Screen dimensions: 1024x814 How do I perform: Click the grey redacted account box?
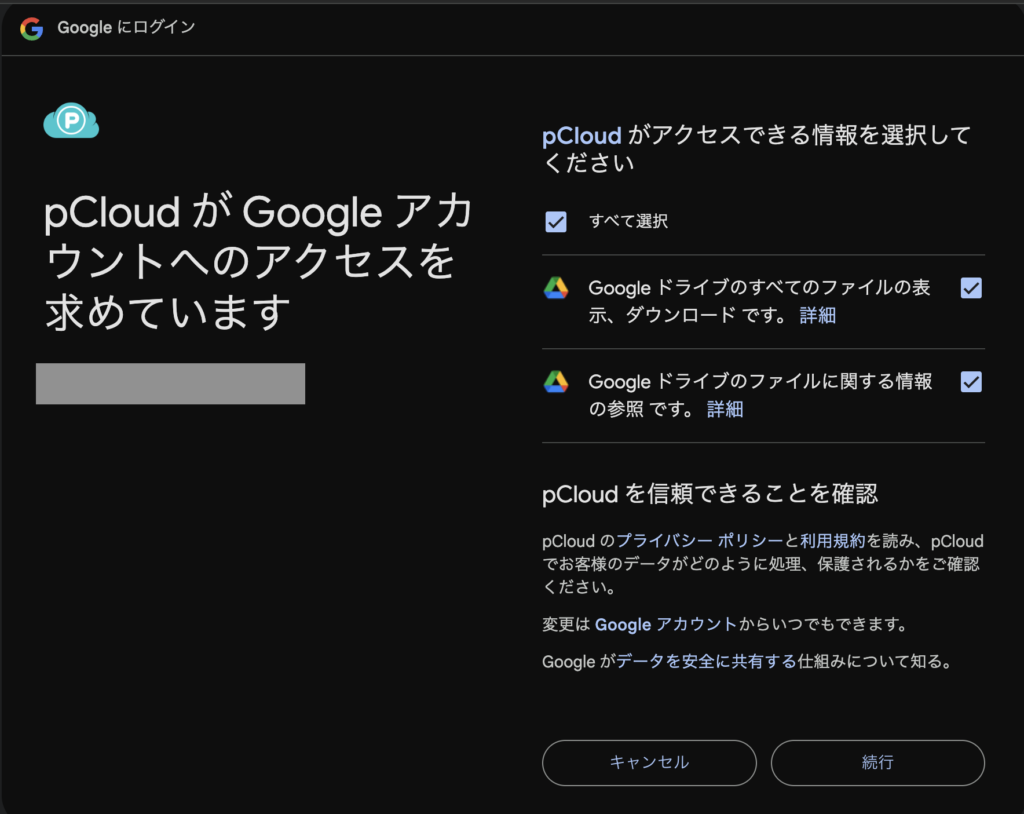(170, 384)
